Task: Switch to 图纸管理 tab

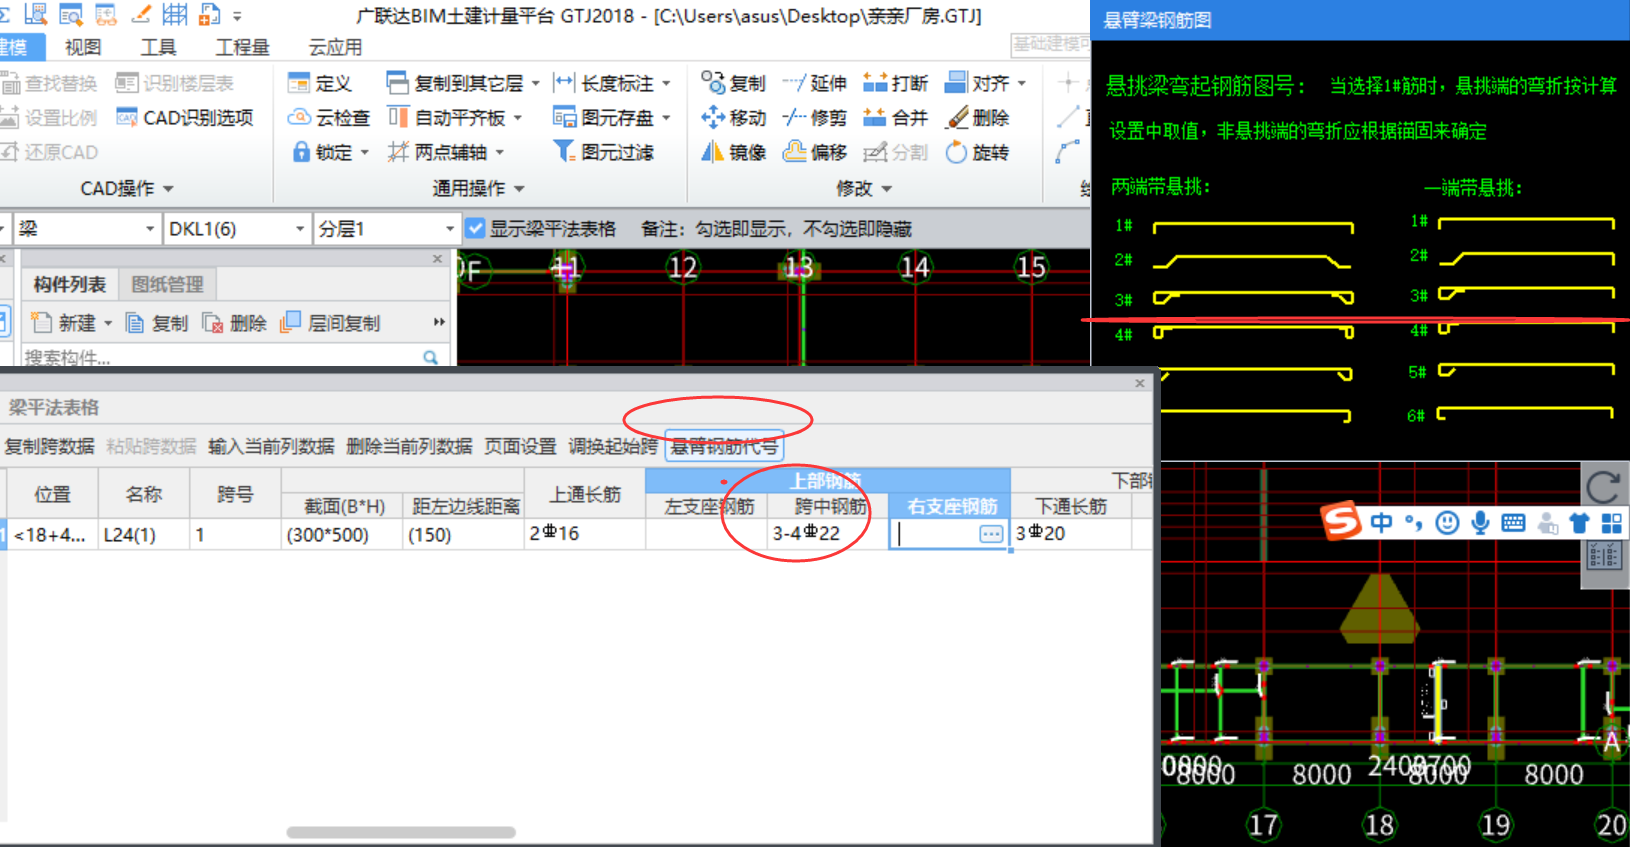Action: [x=167, y=284]
